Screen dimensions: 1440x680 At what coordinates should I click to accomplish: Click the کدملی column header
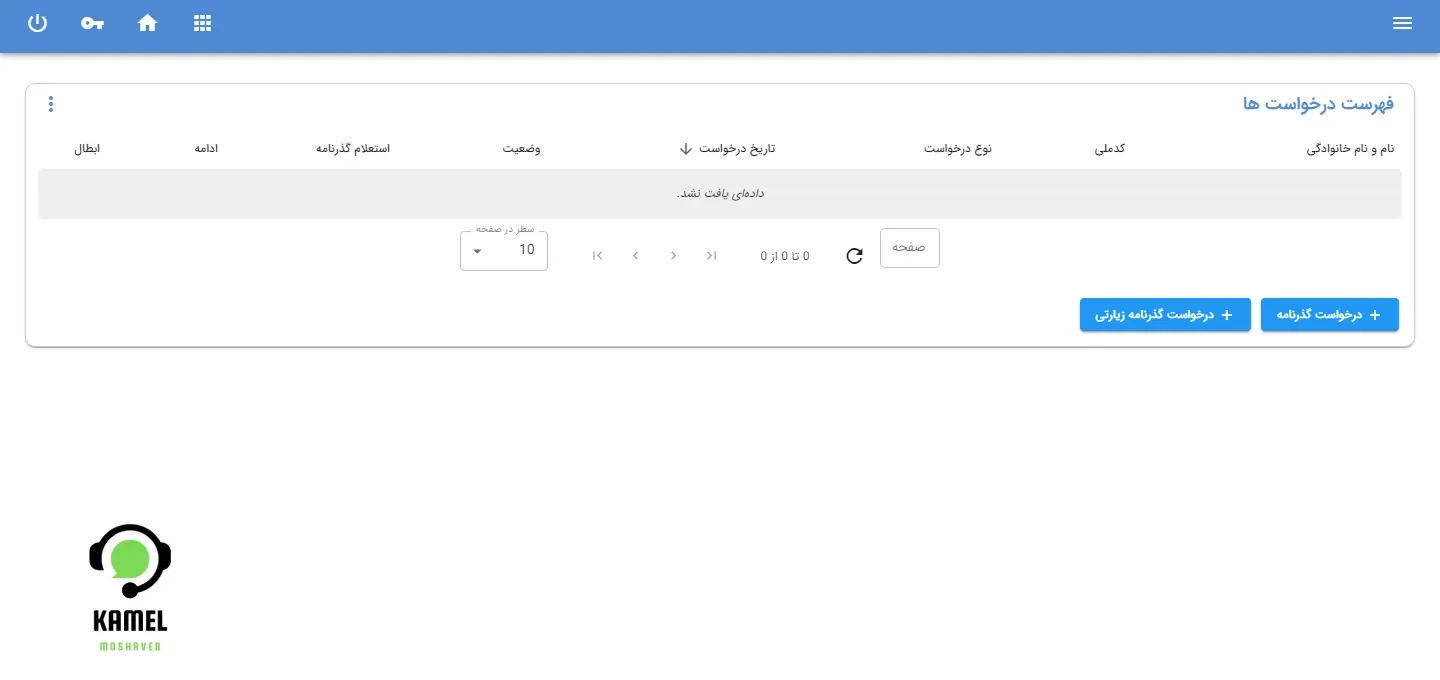point(1111,148)
